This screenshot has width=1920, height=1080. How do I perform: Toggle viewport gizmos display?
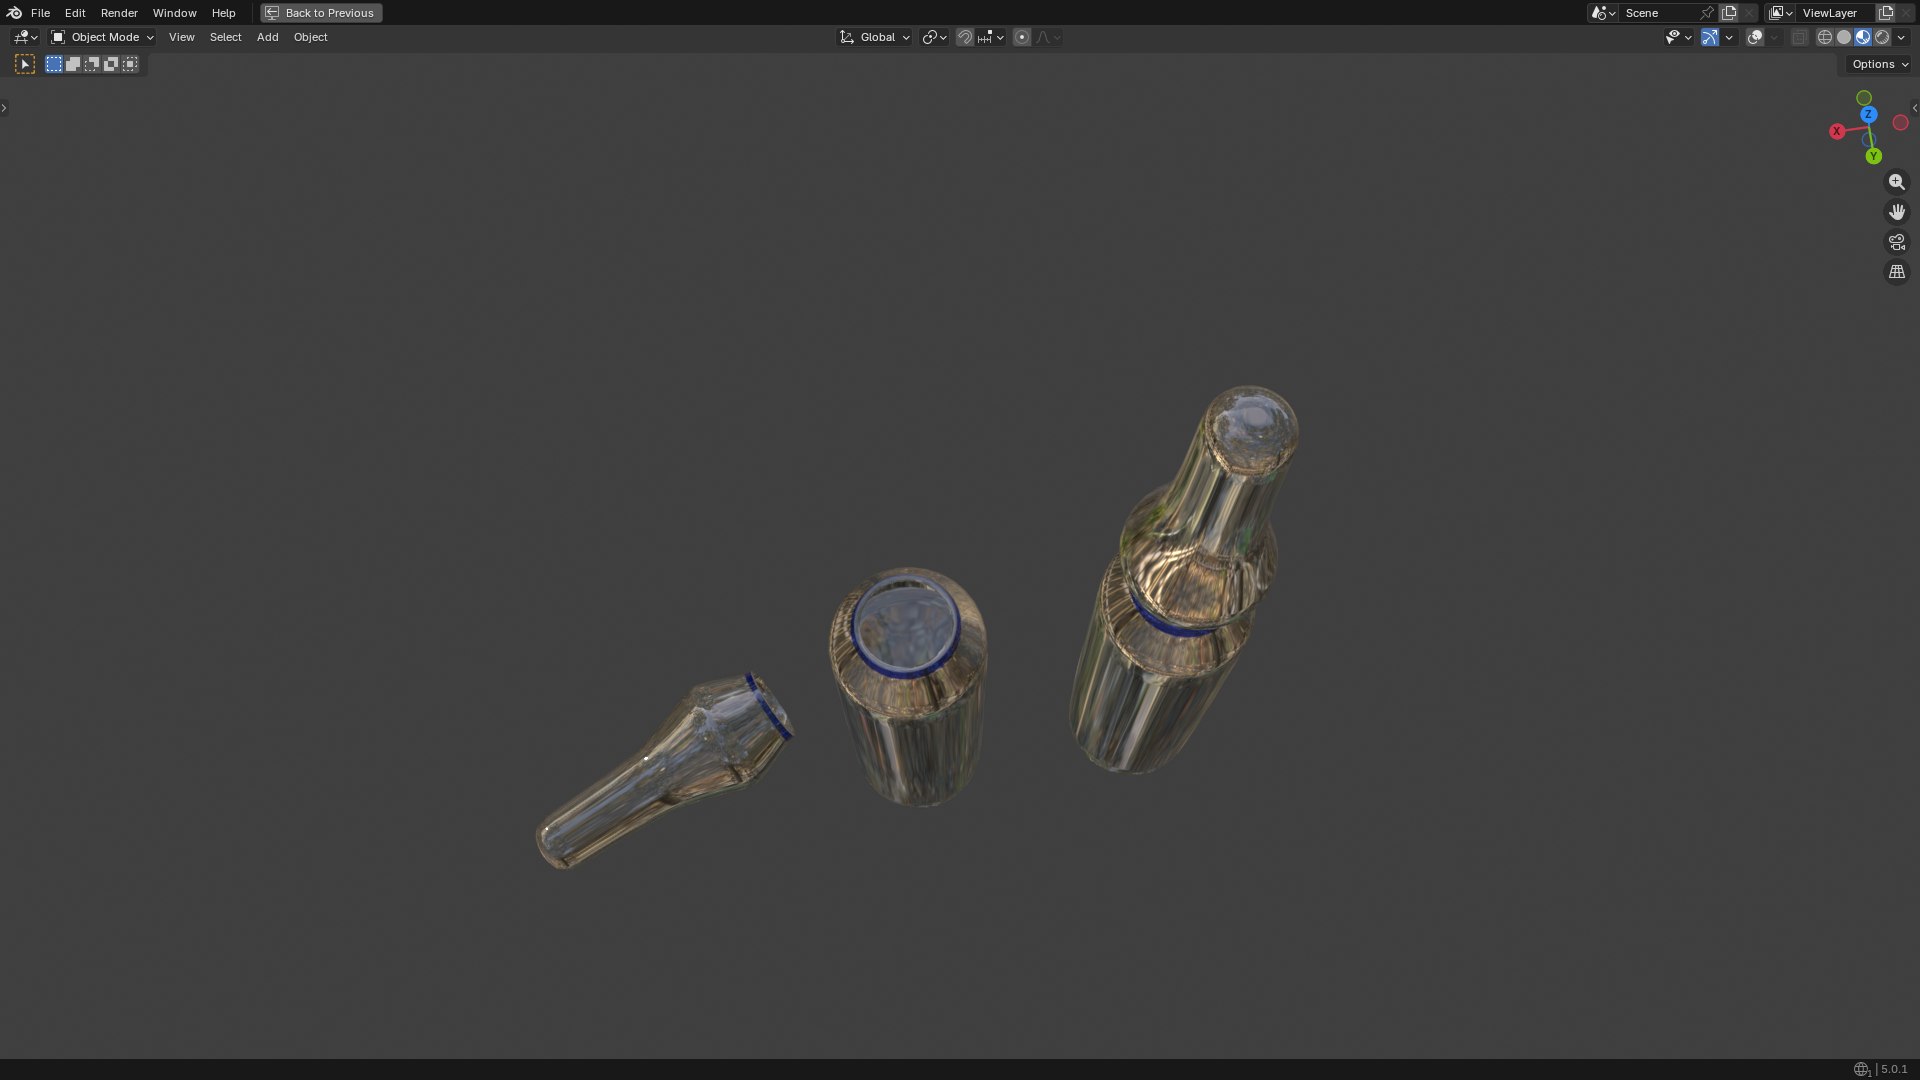1710,37
